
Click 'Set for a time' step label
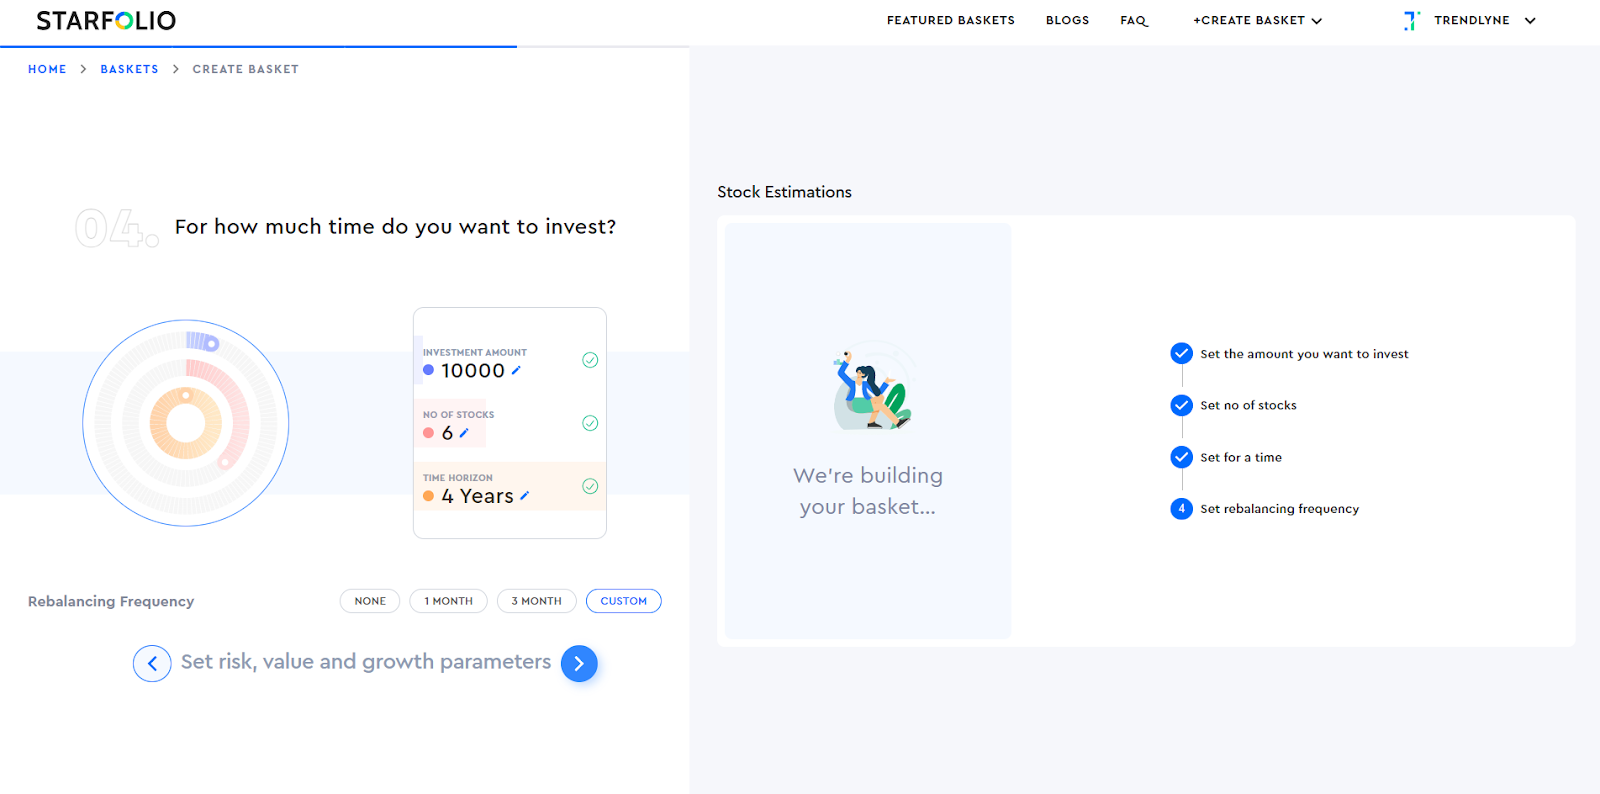pyautogui.click(x=1241, y=457)
